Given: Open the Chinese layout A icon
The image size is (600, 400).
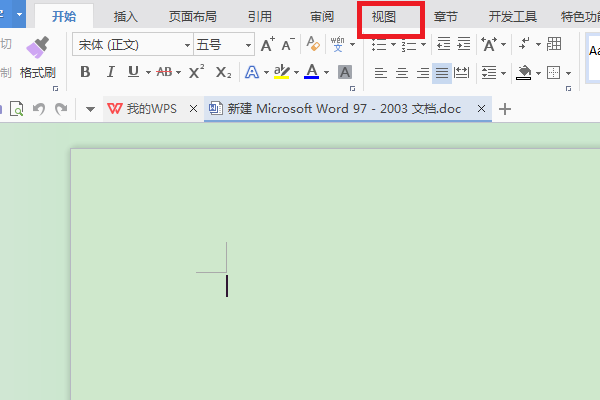Looking at the screenshot, I should [x=489, y=44].
